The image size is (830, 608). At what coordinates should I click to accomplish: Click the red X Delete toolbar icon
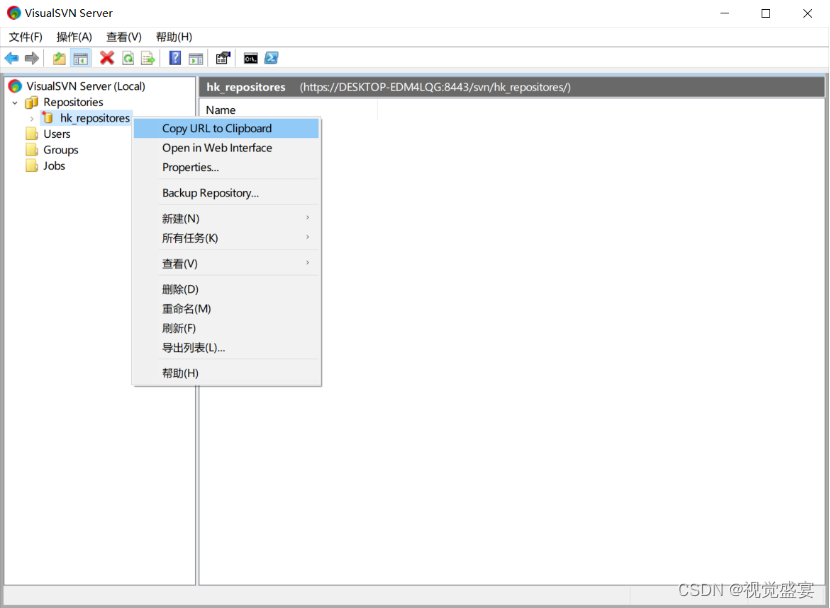pyautogui.click(x=107, y=58)
